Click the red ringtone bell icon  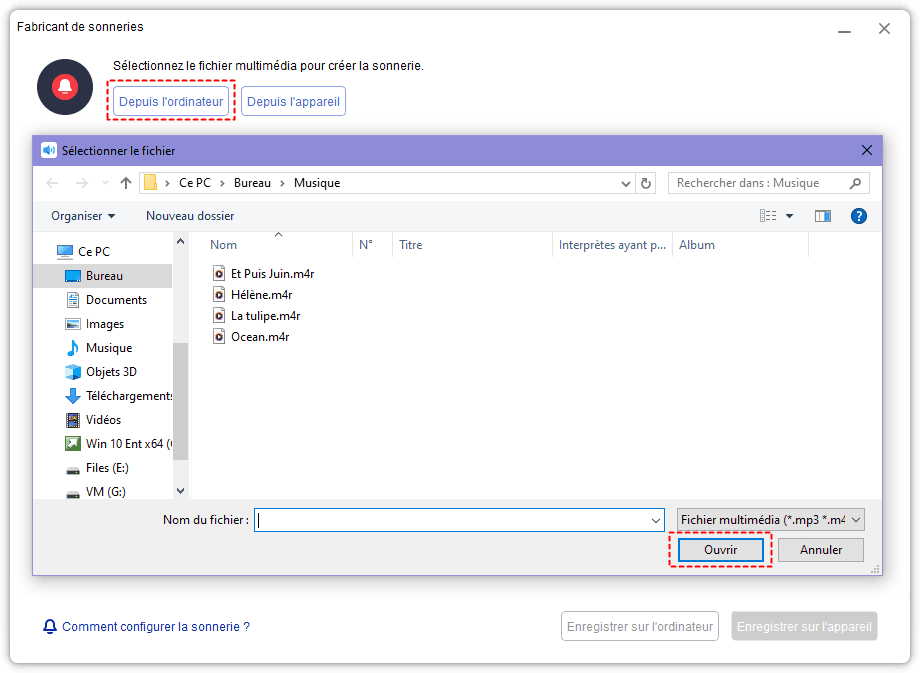(x=64, y=87)
